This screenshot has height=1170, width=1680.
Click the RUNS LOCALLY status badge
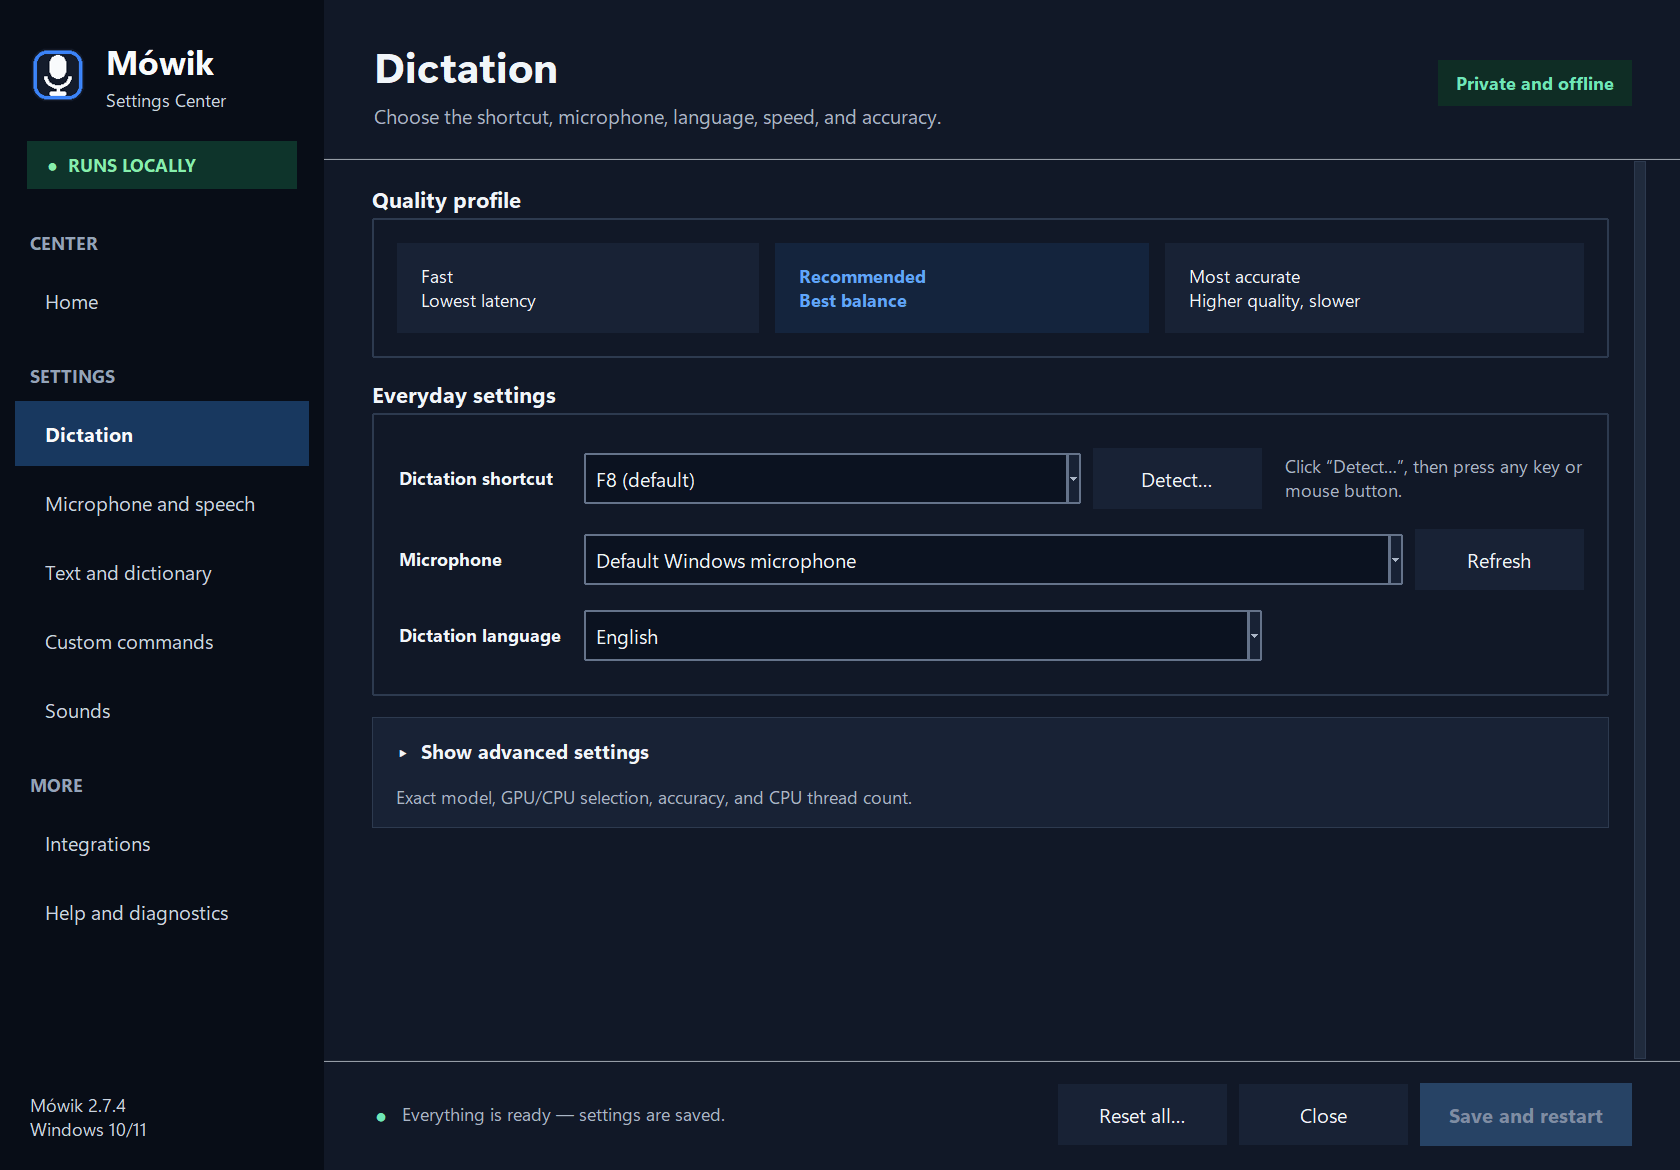pyautogui.click(x=162, y=165)
